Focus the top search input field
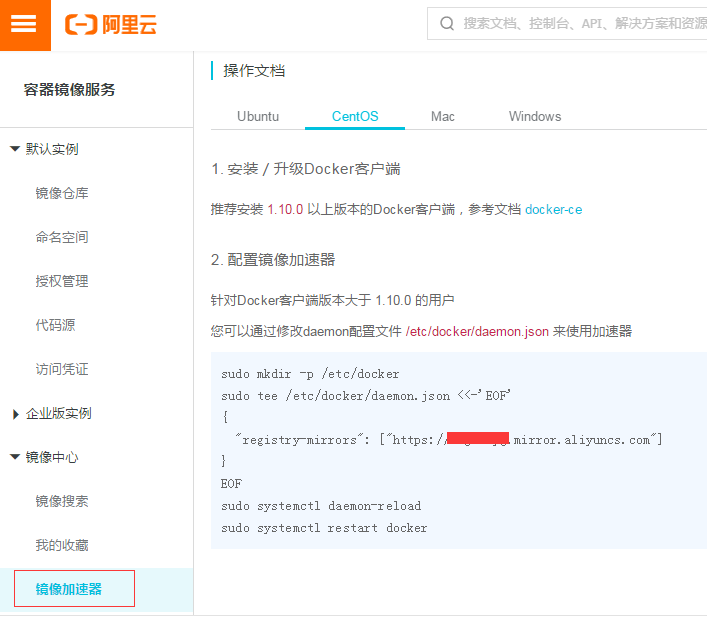Image resolution: width=707 pixels, height=626 pixels. [580, 23]
